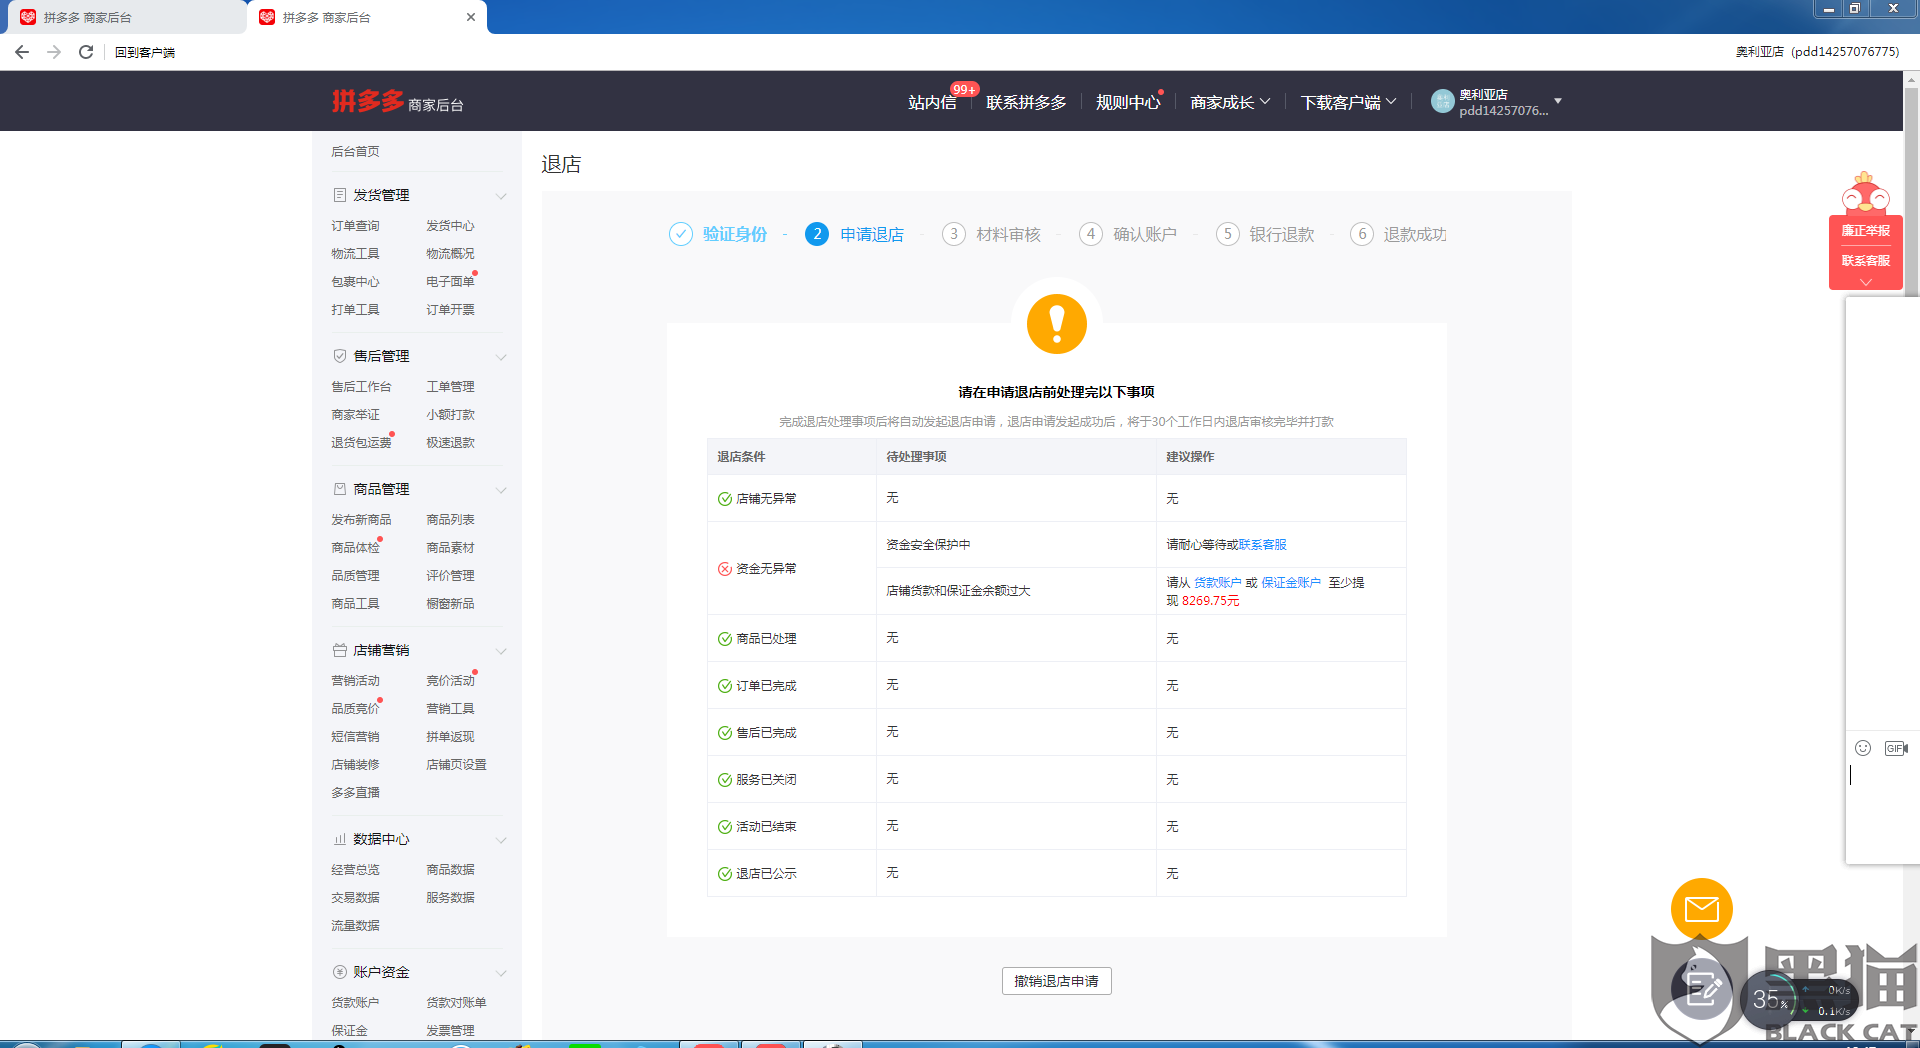Collapse the 店铺营销 menu chevron
Screen dimensions: 1920x1048
[502, 651]
